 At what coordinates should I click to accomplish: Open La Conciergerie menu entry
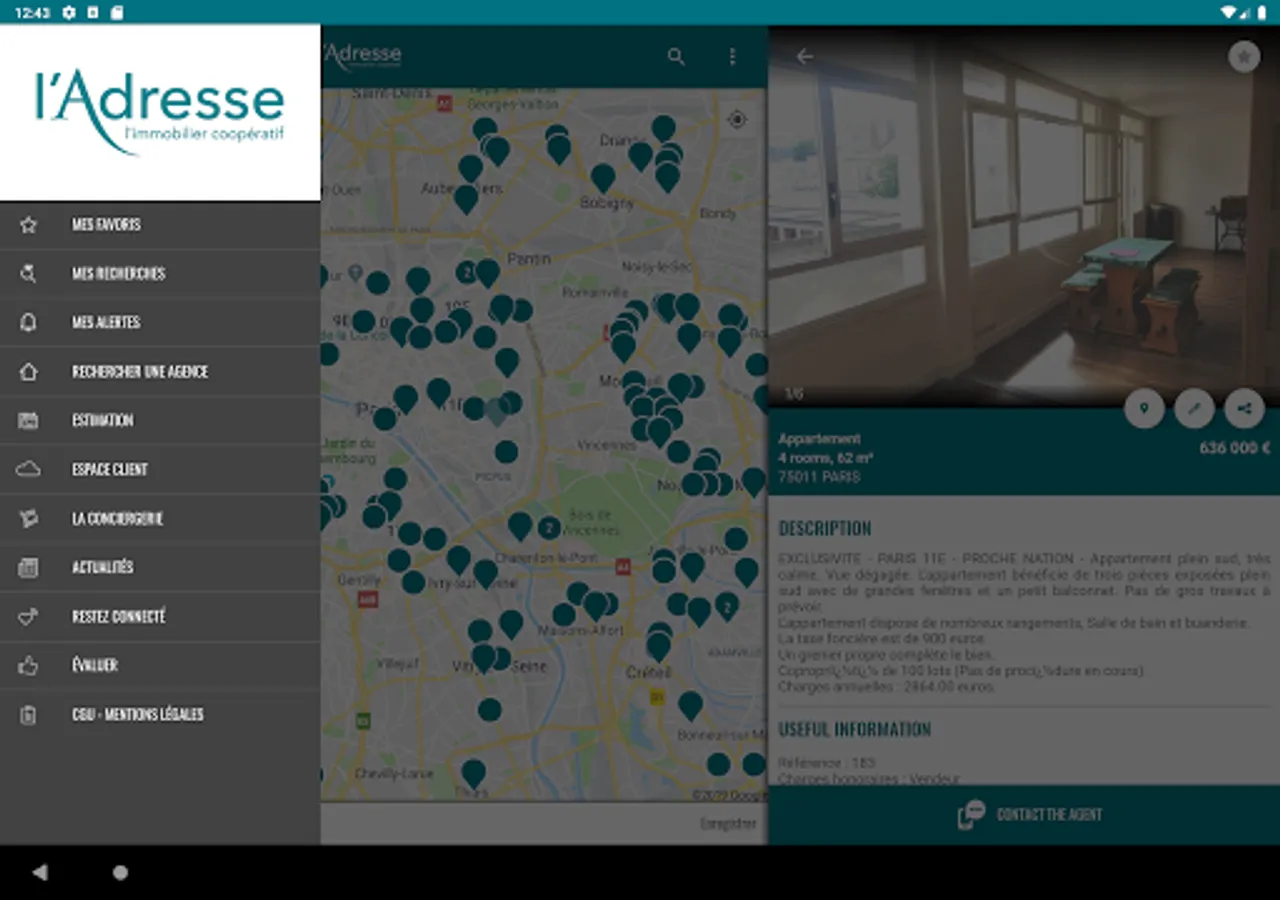(160, 518)
